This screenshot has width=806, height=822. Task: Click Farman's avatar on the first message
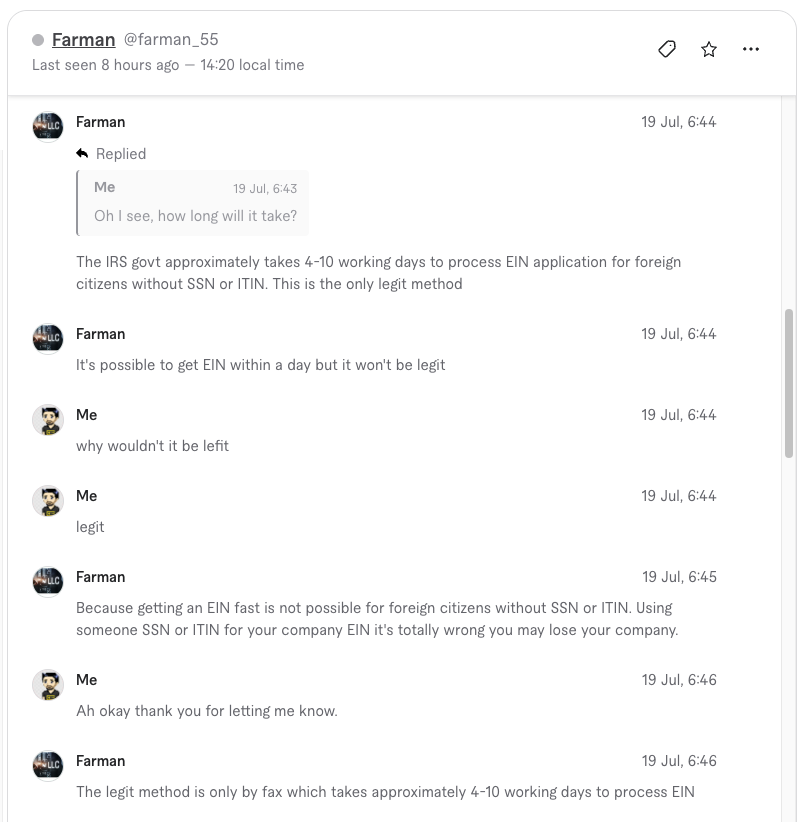click(x=48, y=126)
